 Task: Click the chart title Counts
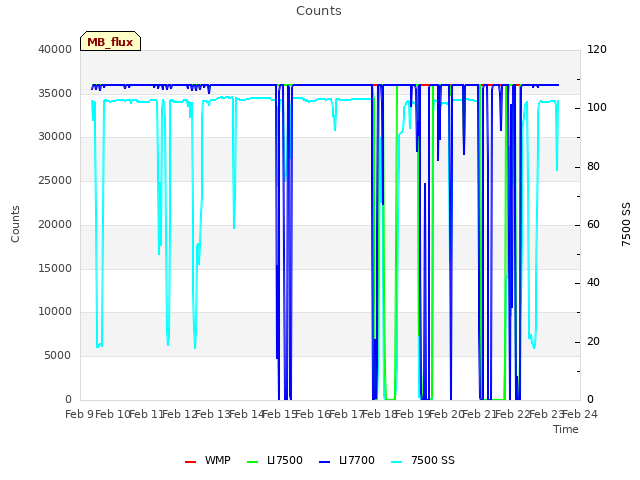[x=319, y=11]
